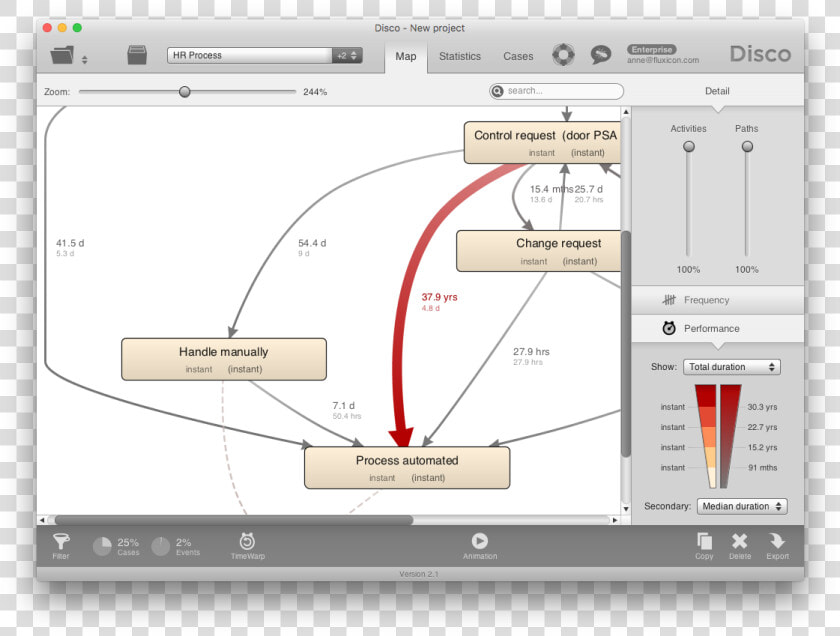The image size is (840, 636).
Task: Click the Disco logo
Action: pyautogui.click(x=760, y=54)
